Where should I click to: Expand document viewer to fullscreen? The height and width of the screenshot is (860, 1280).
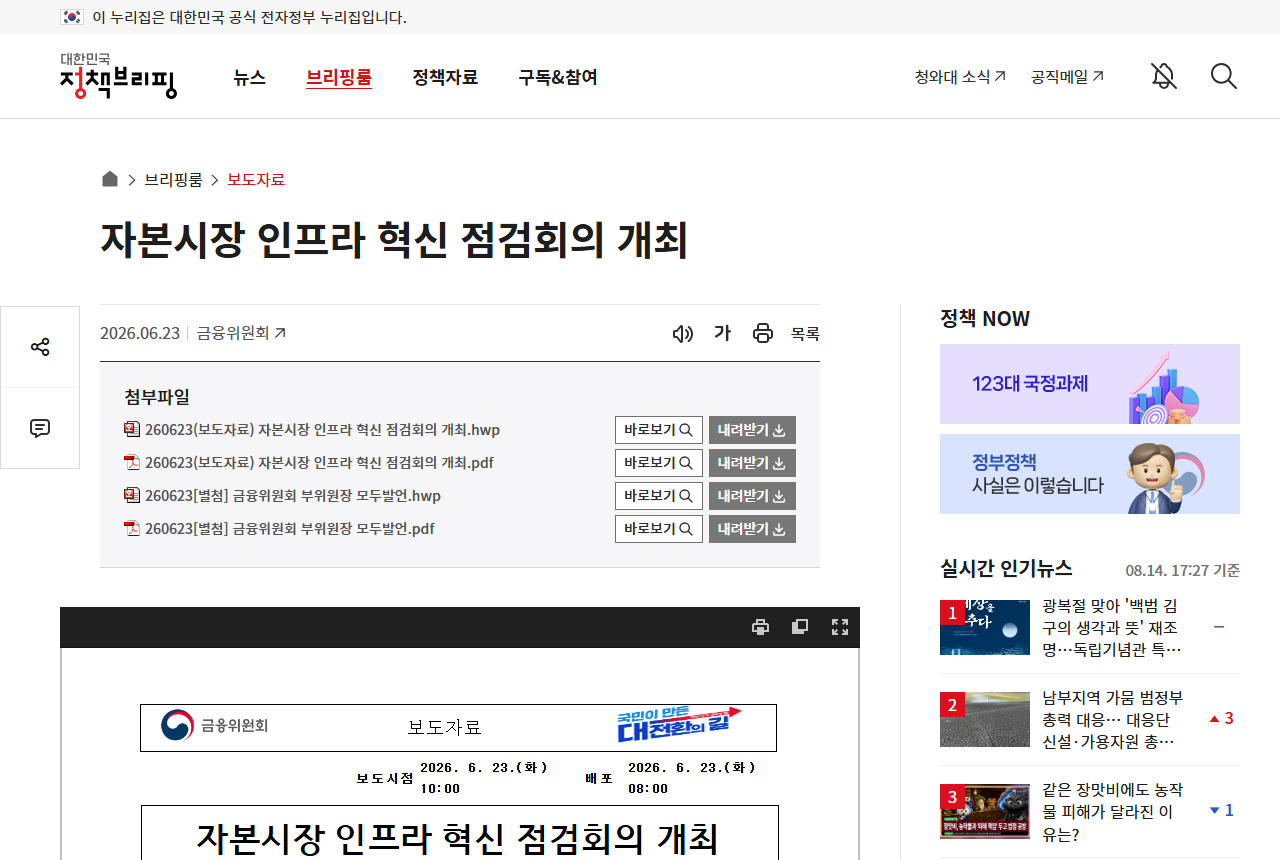click(x=840, y=627)
